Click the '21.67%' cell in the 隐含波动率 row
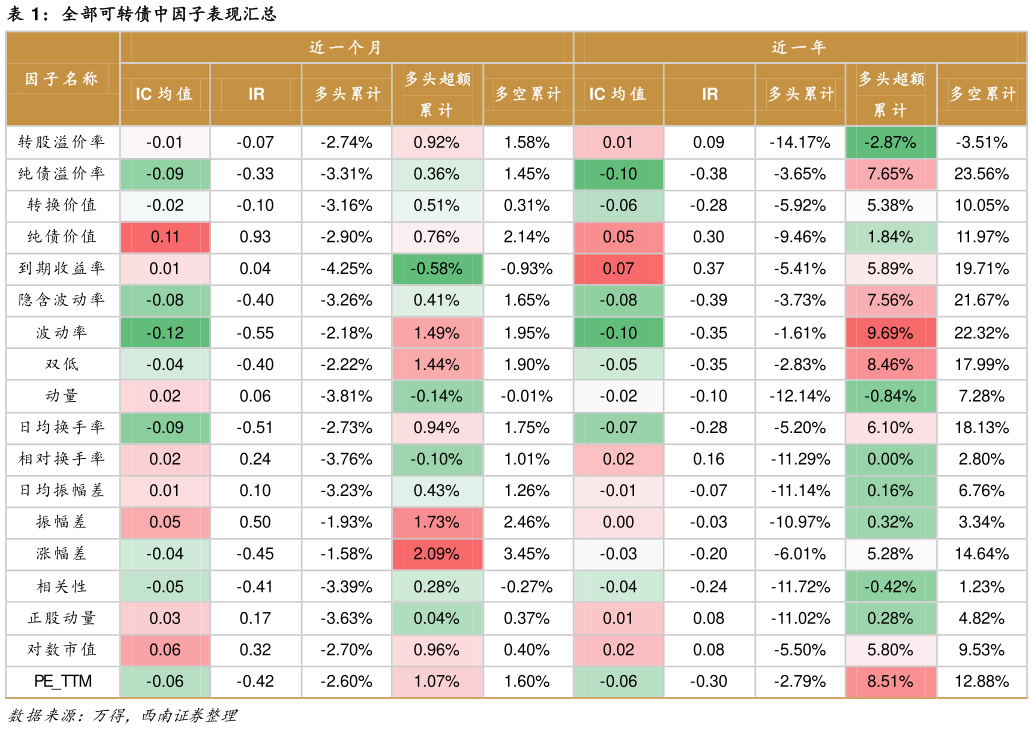The image size is (1033, 729). pyautogui.click(x=982, y=300)
